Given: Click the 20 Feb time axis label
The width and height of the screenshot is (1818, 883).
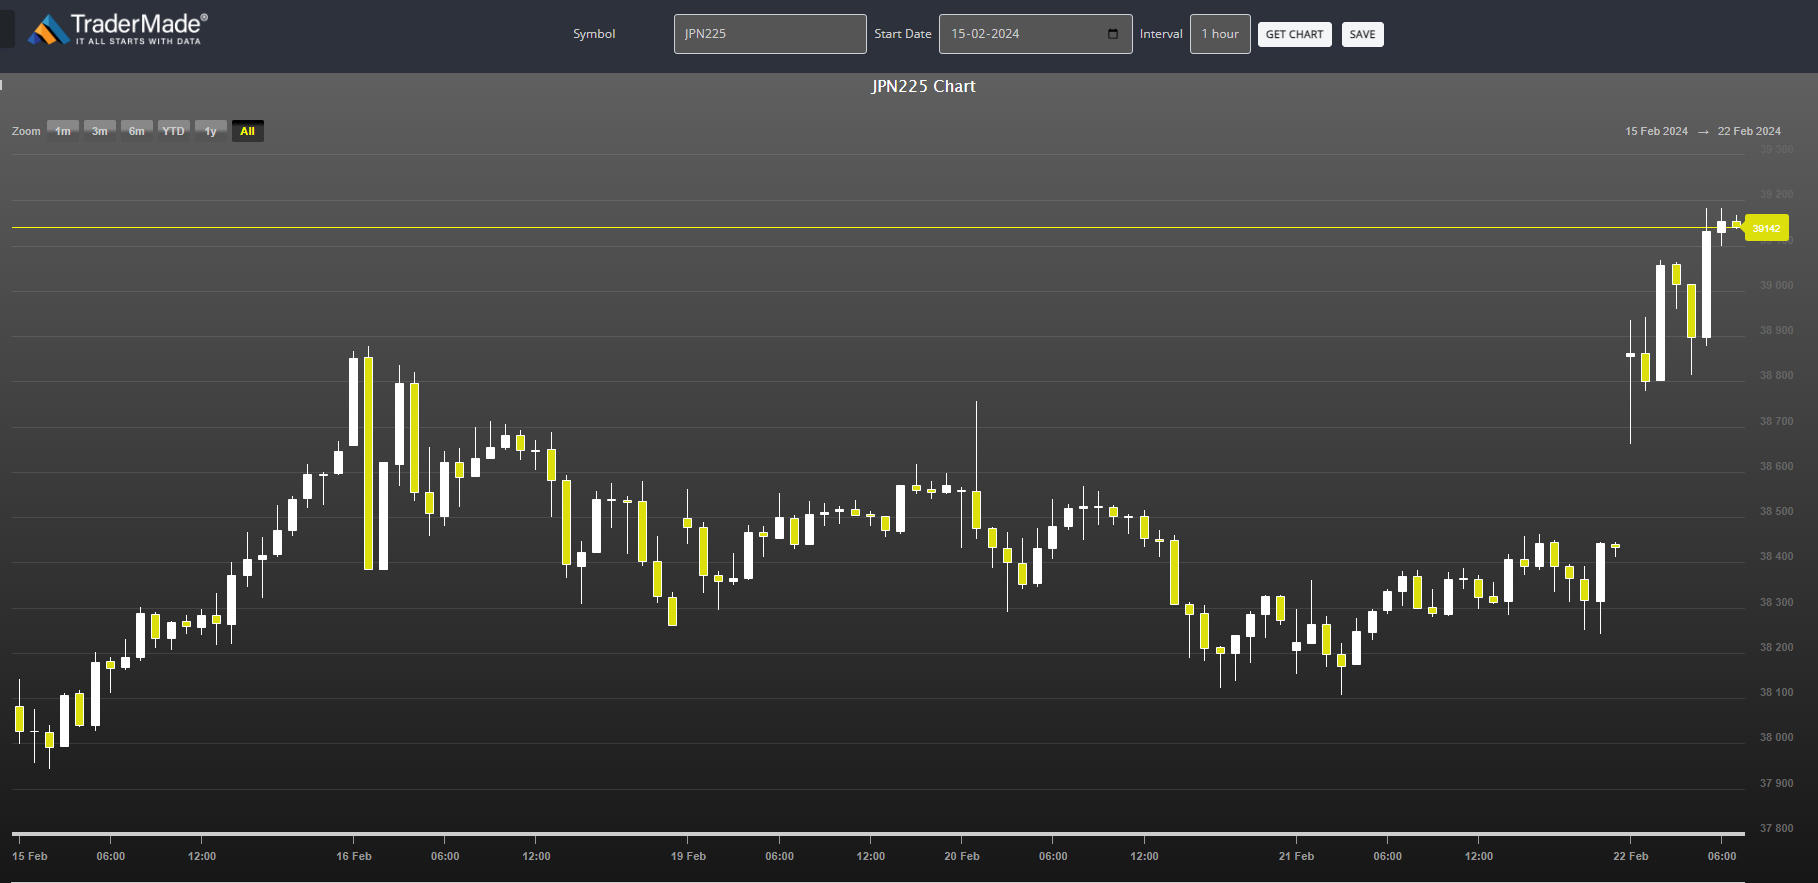Looking at the screenshot, I should tap(962, 856).
